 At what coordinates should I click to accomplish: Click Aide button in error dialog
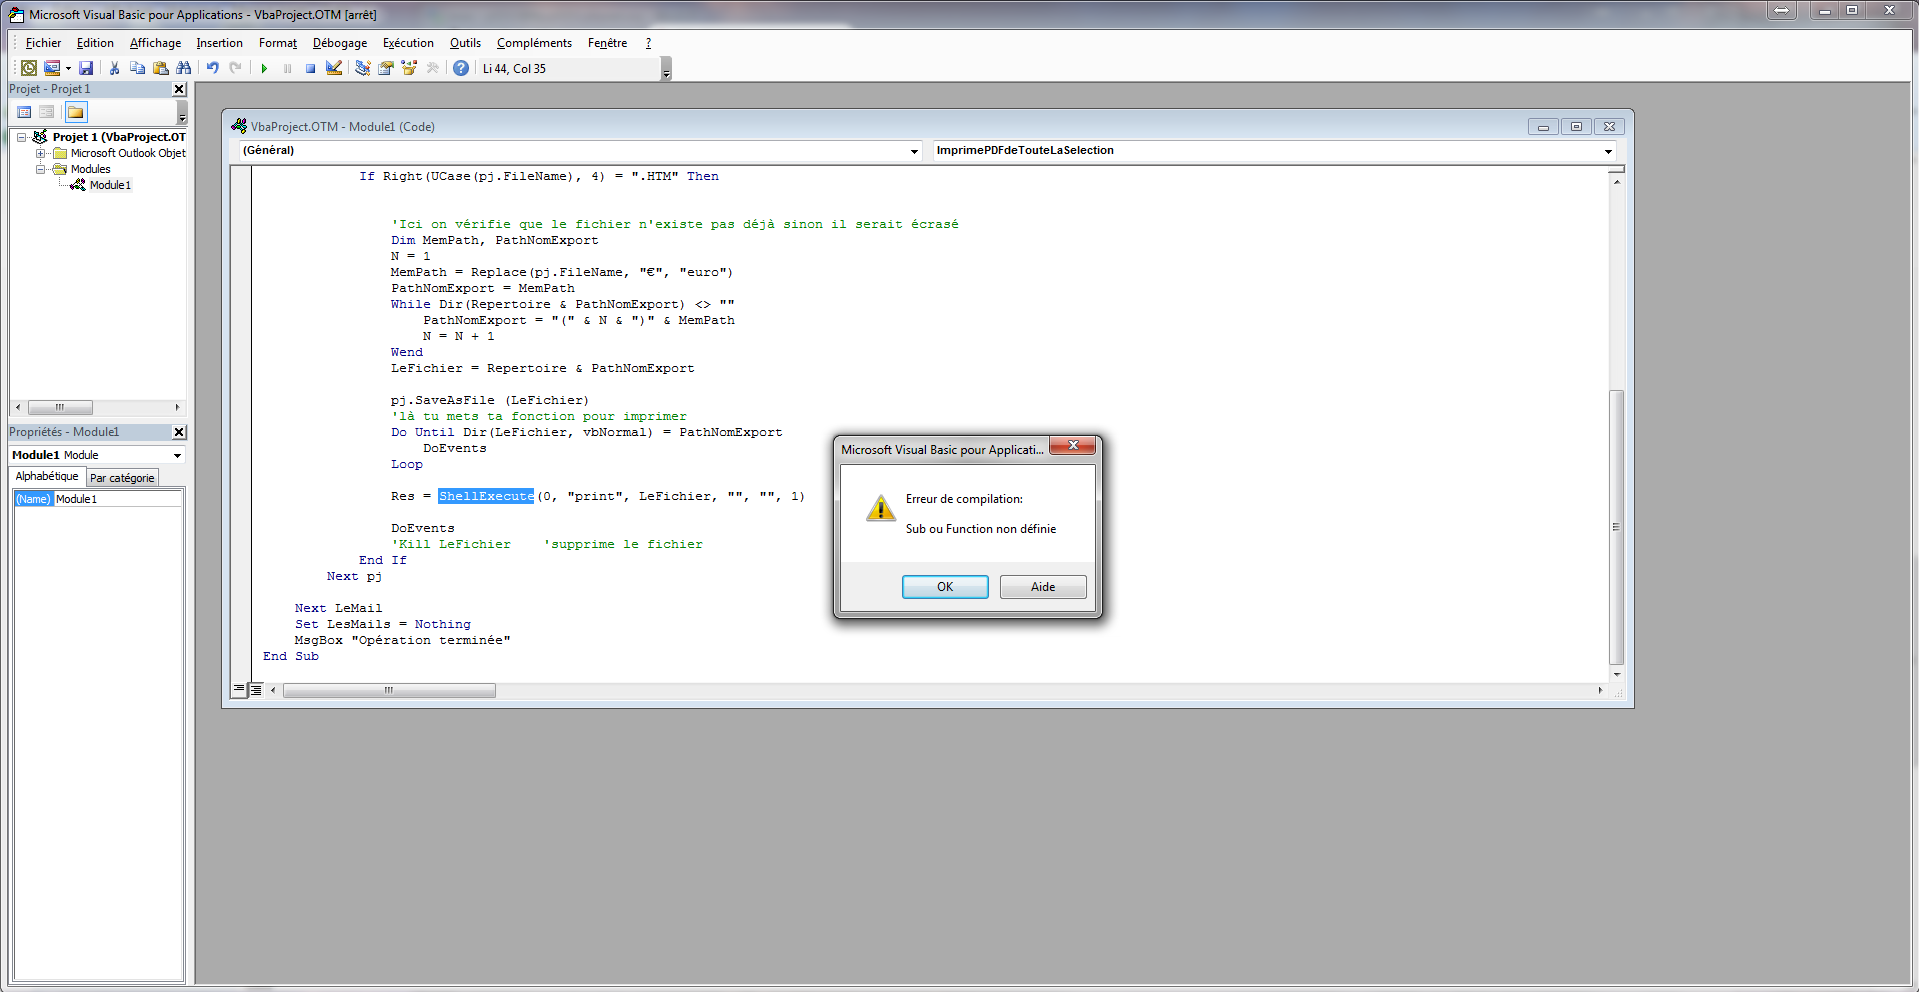1043,587
